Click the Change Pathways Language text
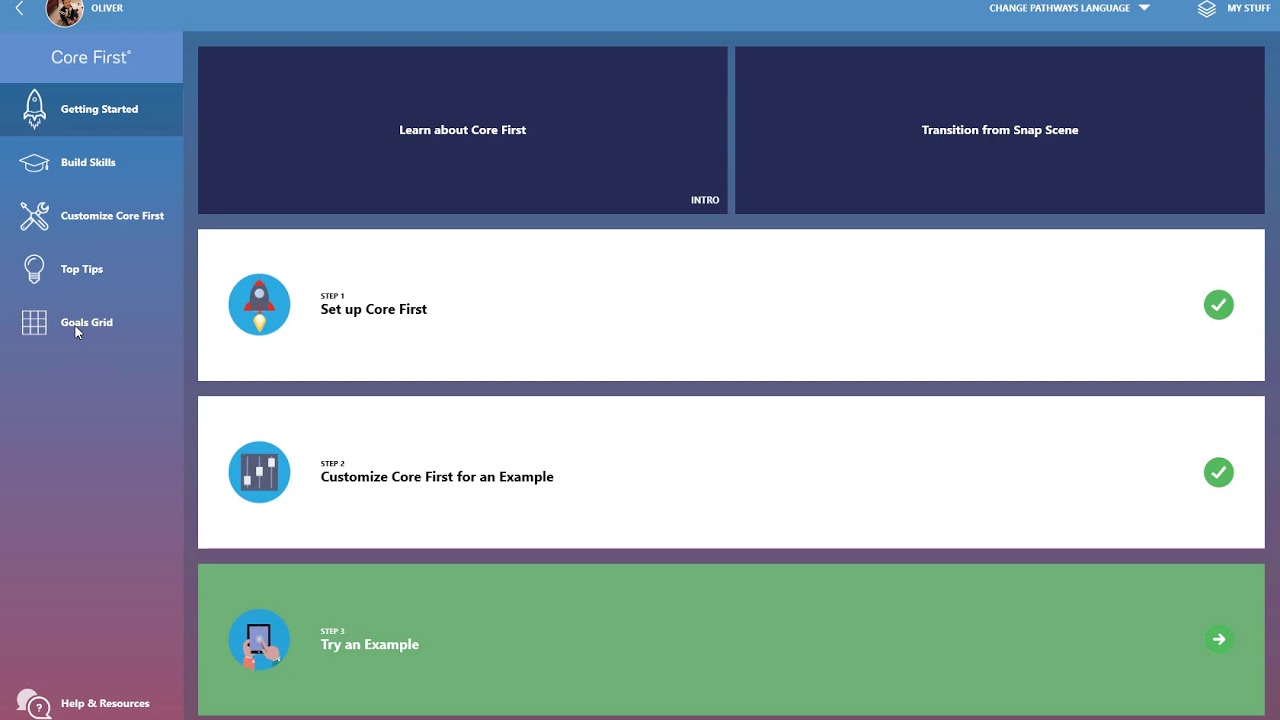Screen dimensions: 1280x720 point(1059,8)
